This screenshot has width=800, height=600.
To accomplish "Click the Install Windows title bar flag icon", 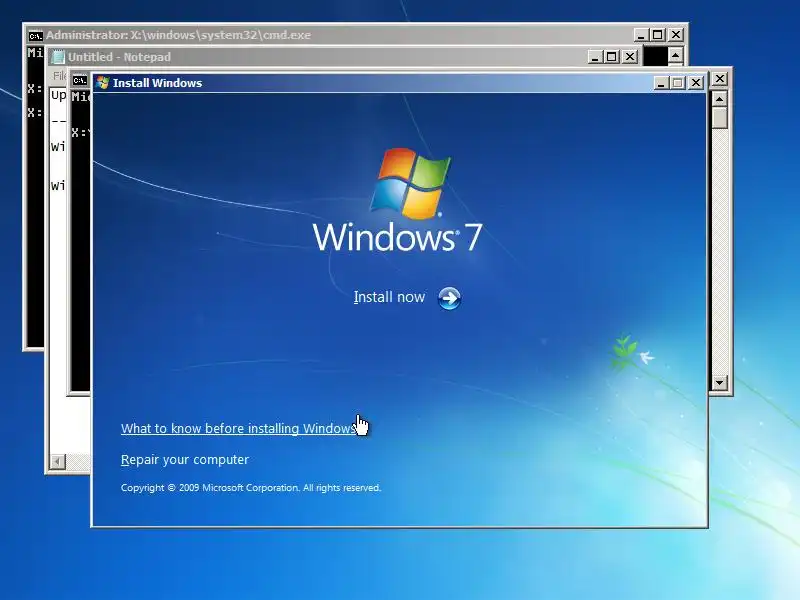I will [x=103, y=83].
